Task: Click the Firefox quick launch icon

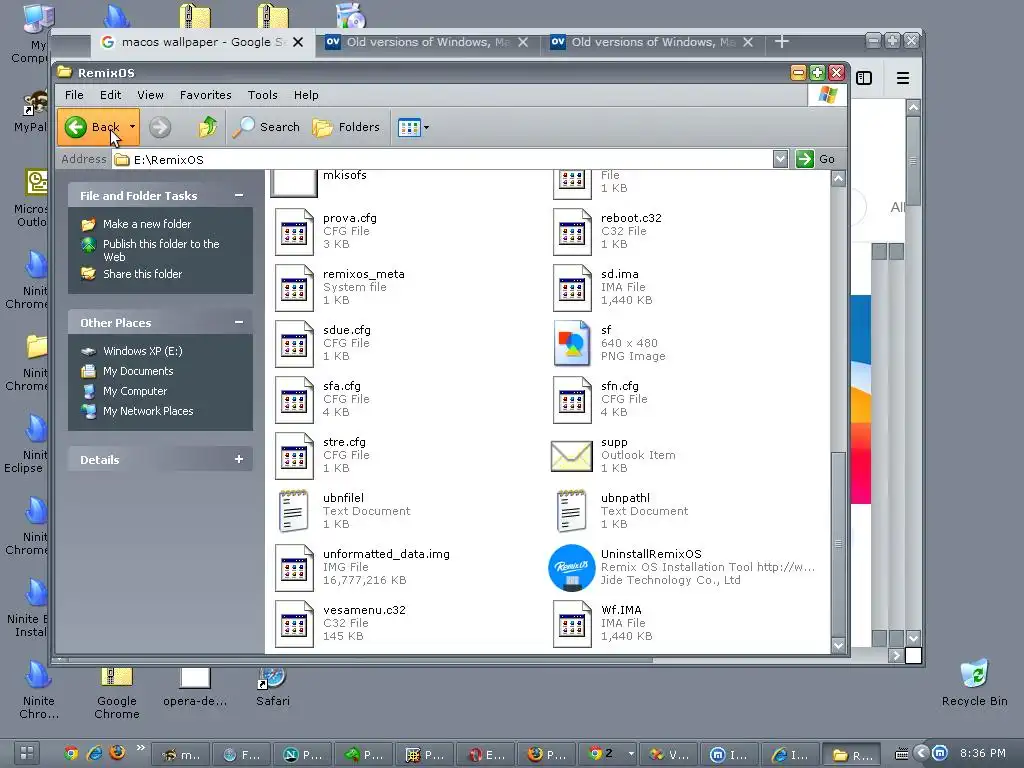Action: [x=118, y=753]
